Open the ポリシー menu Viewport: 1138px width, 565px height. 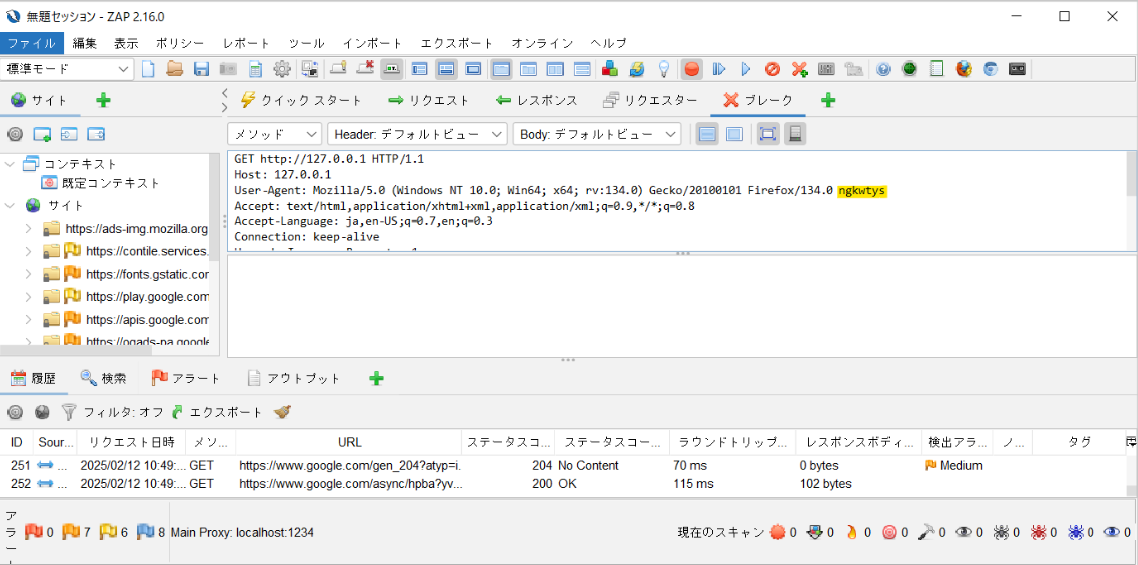coord(180,44)
